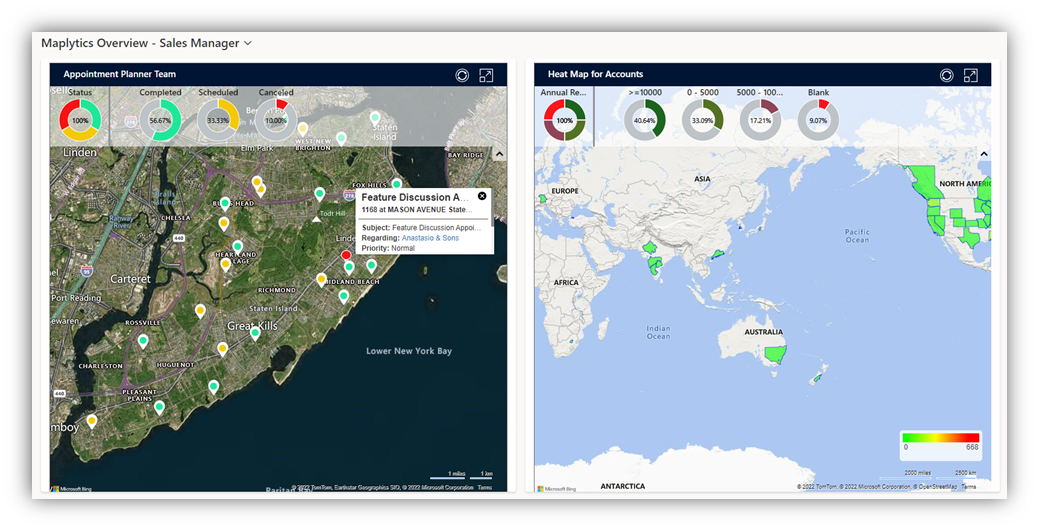Open the Maplytics Overview dashboard selector dropdown
This screenshot has height=531, width=1039.
[248, 43]
